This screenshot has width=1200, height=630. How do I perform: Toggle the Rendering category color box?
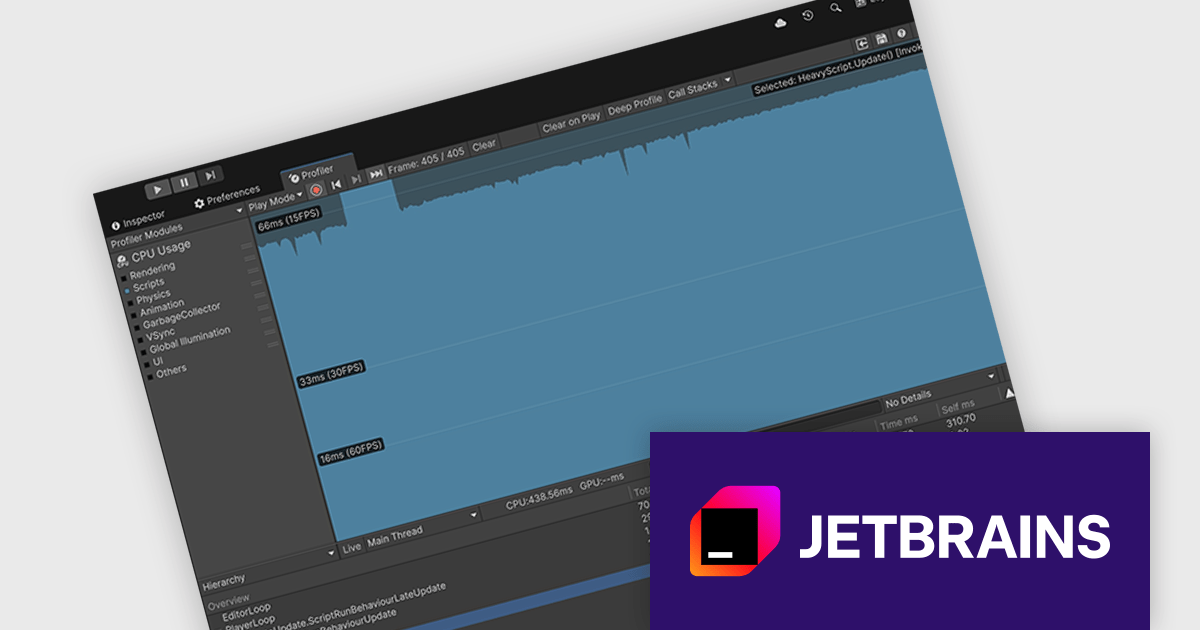click(x=123, y=280)
